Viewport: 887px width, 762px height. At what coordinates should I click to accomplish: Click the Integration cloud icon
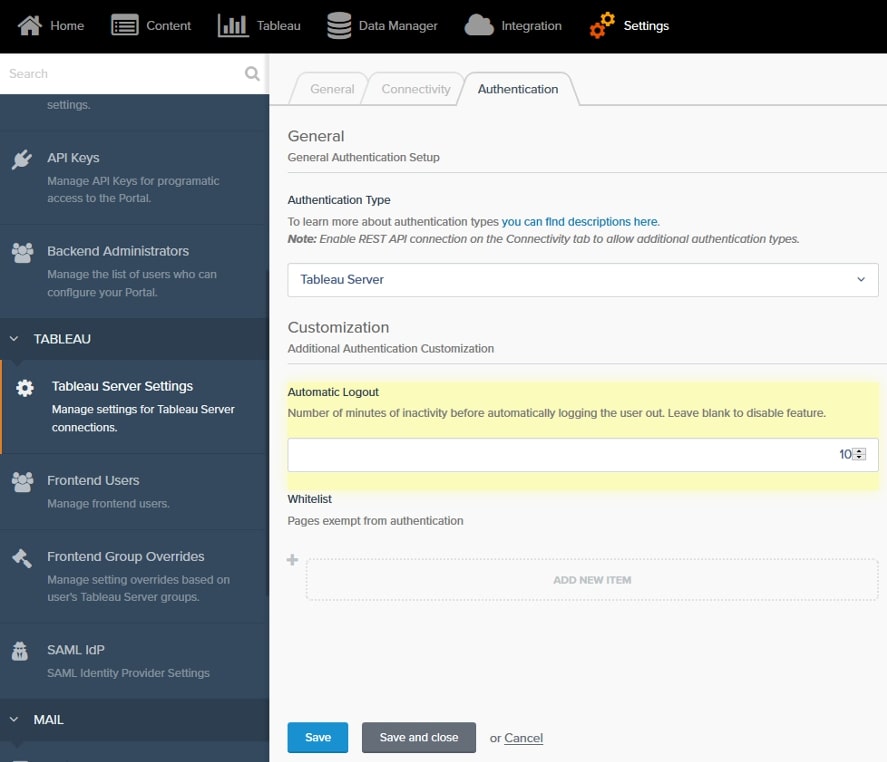(479, 25)
